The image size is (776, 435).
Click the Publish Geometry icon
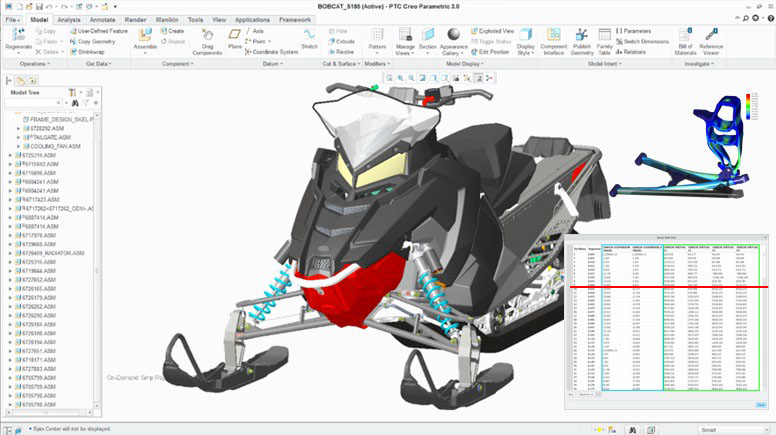point(582,35)
